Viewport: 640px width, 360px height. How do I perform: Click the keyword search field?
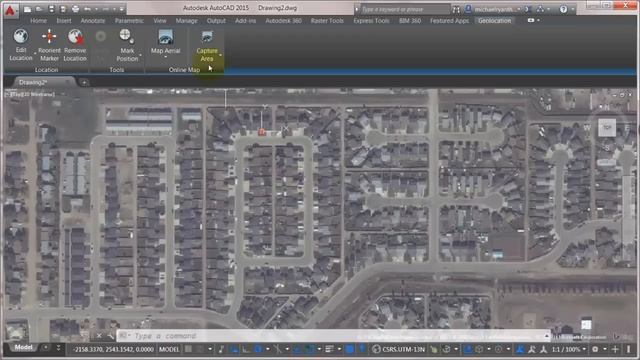404,9
